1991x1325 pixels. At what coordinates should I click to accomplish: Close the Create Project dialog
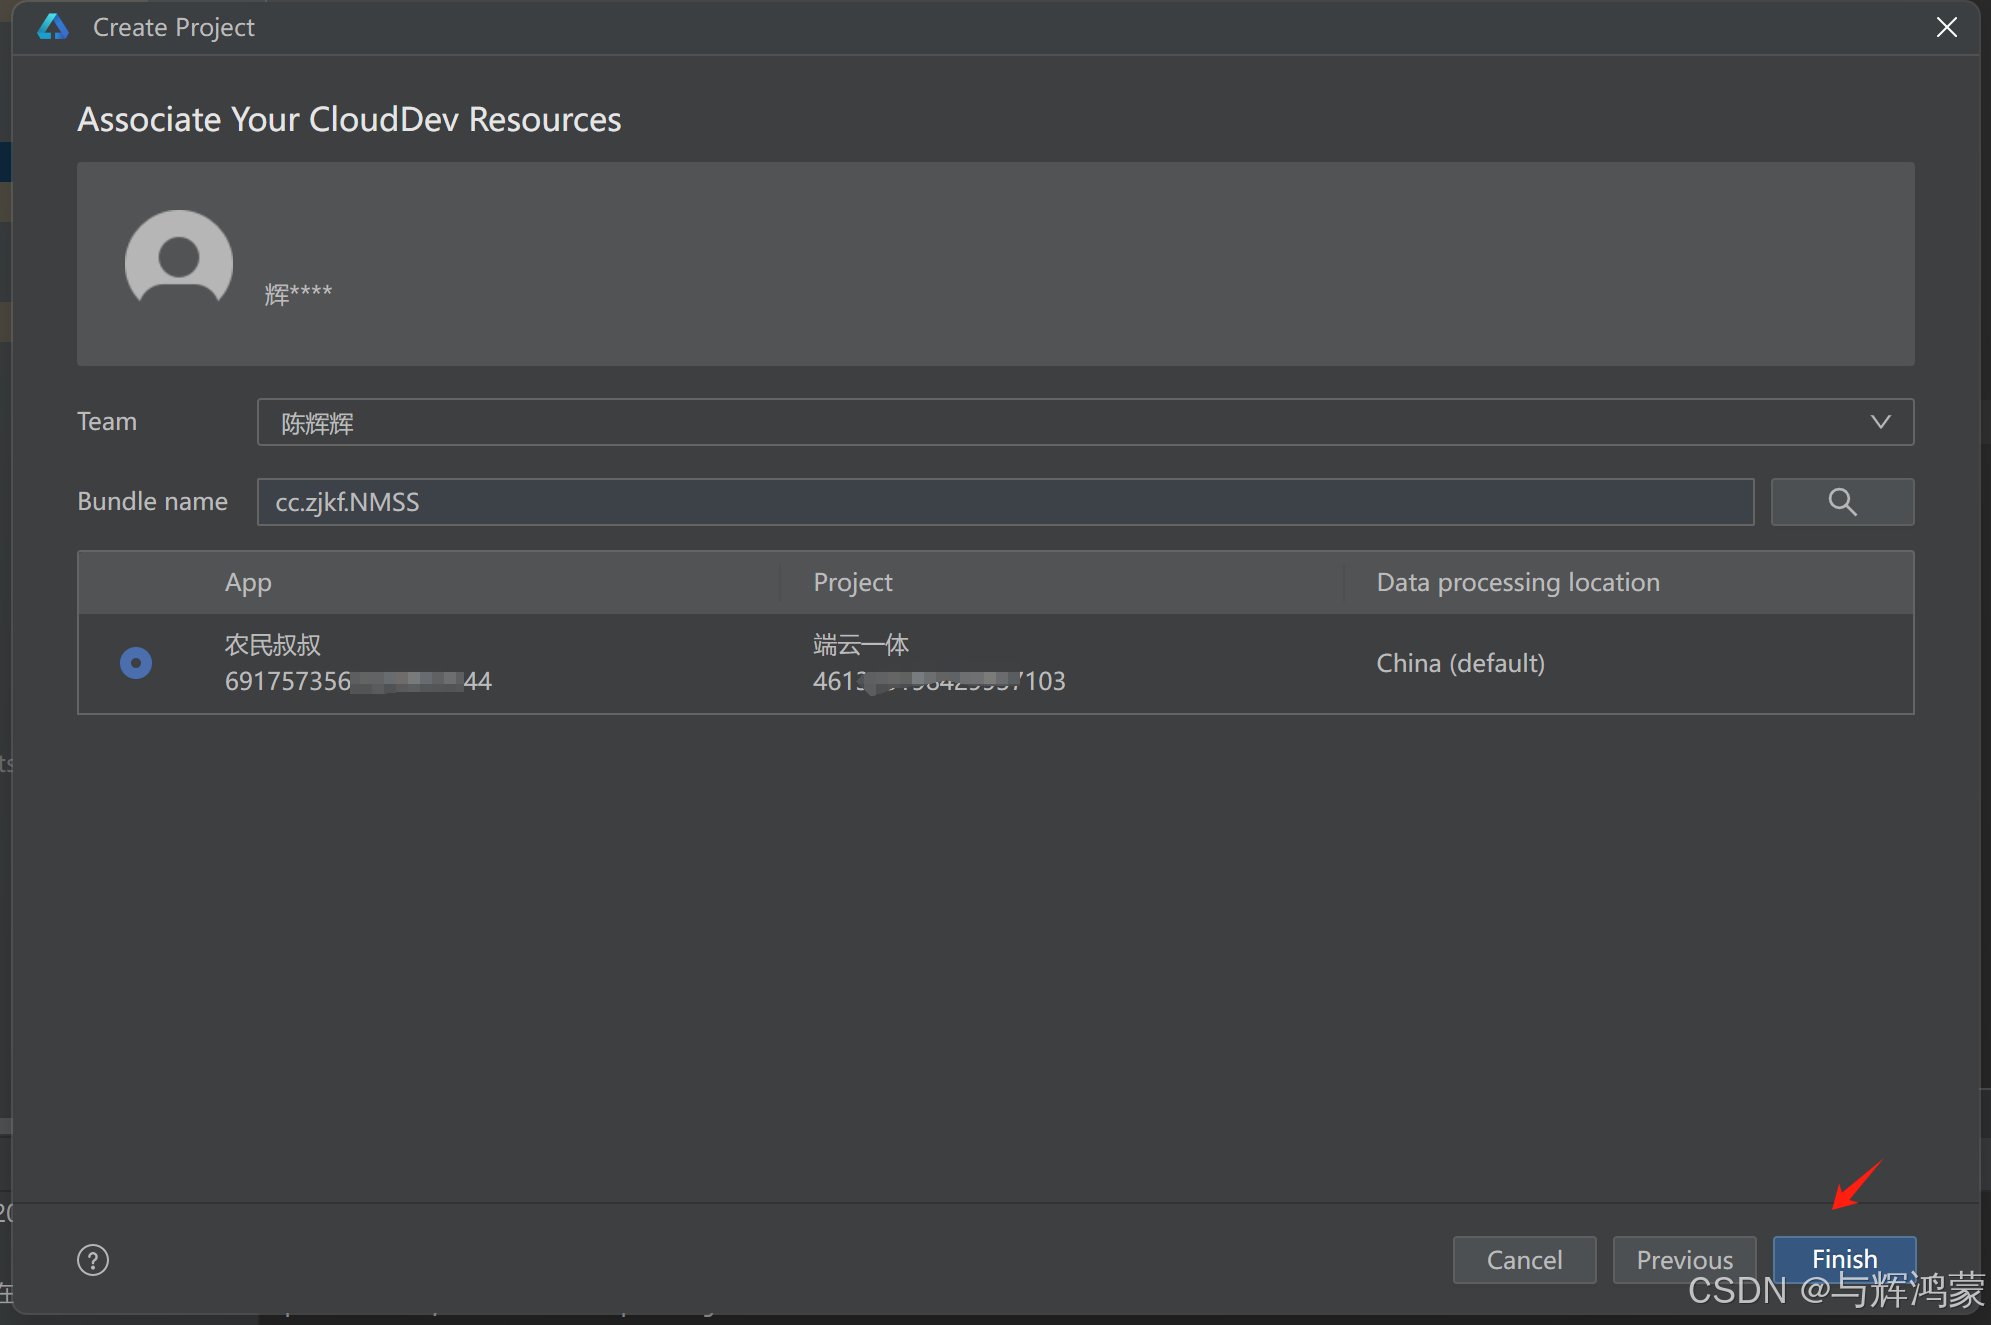tap(1946, 27)
